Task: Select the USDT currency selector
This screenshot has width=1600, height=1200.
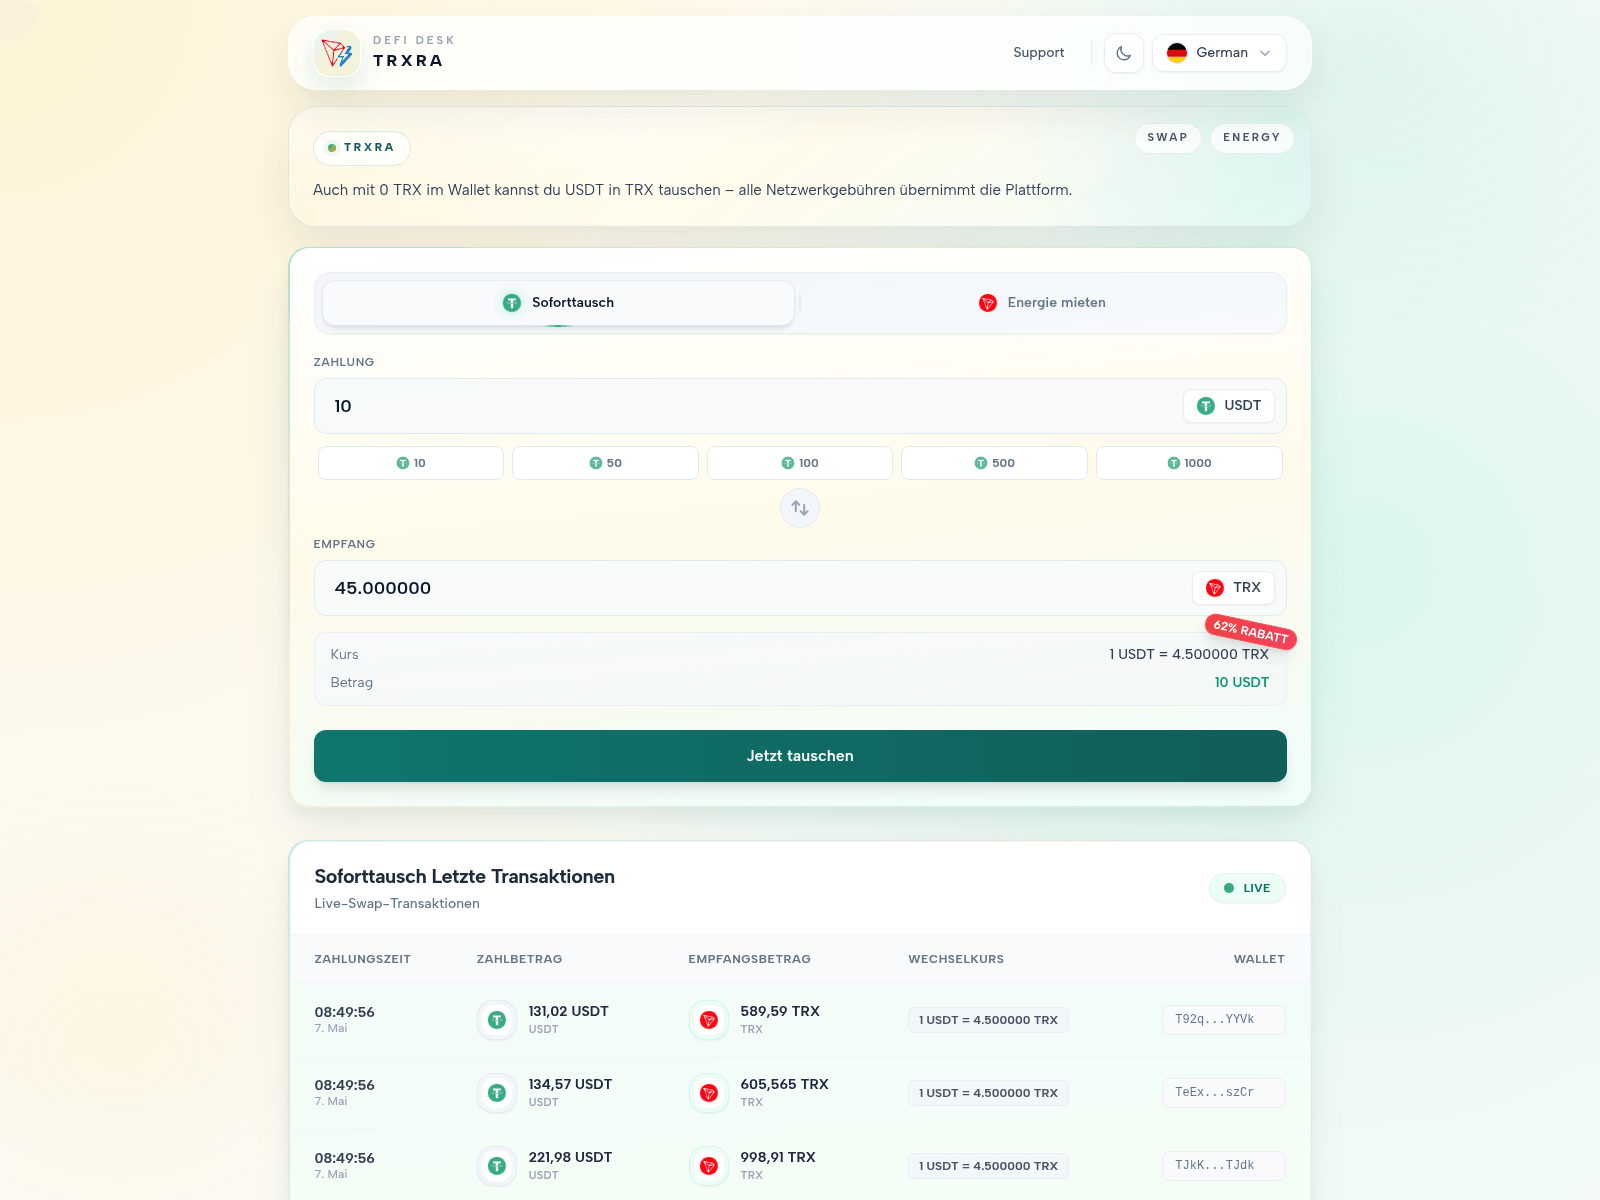Action: click(1229, 406)
